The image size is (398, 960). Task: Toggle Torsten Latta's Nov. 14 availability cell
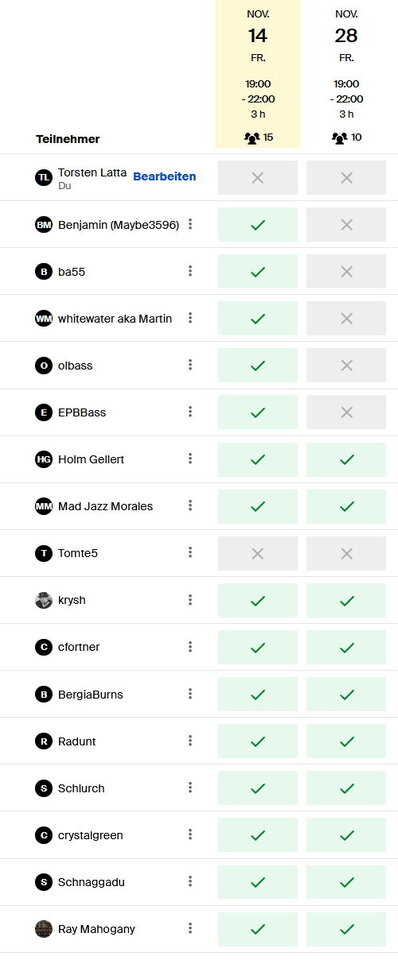(258, 178)
